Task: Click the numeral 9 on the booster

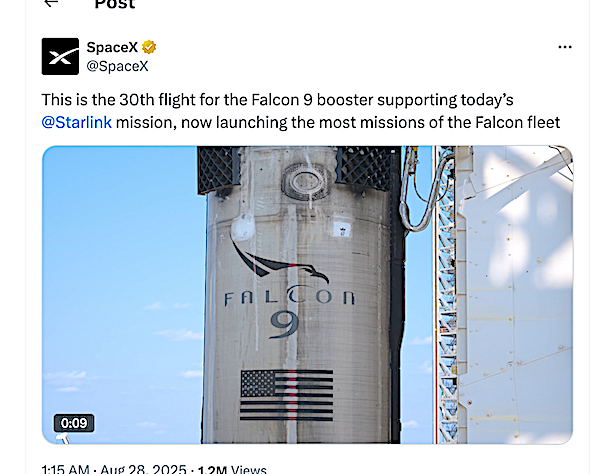Action: [x=285, y=325]
